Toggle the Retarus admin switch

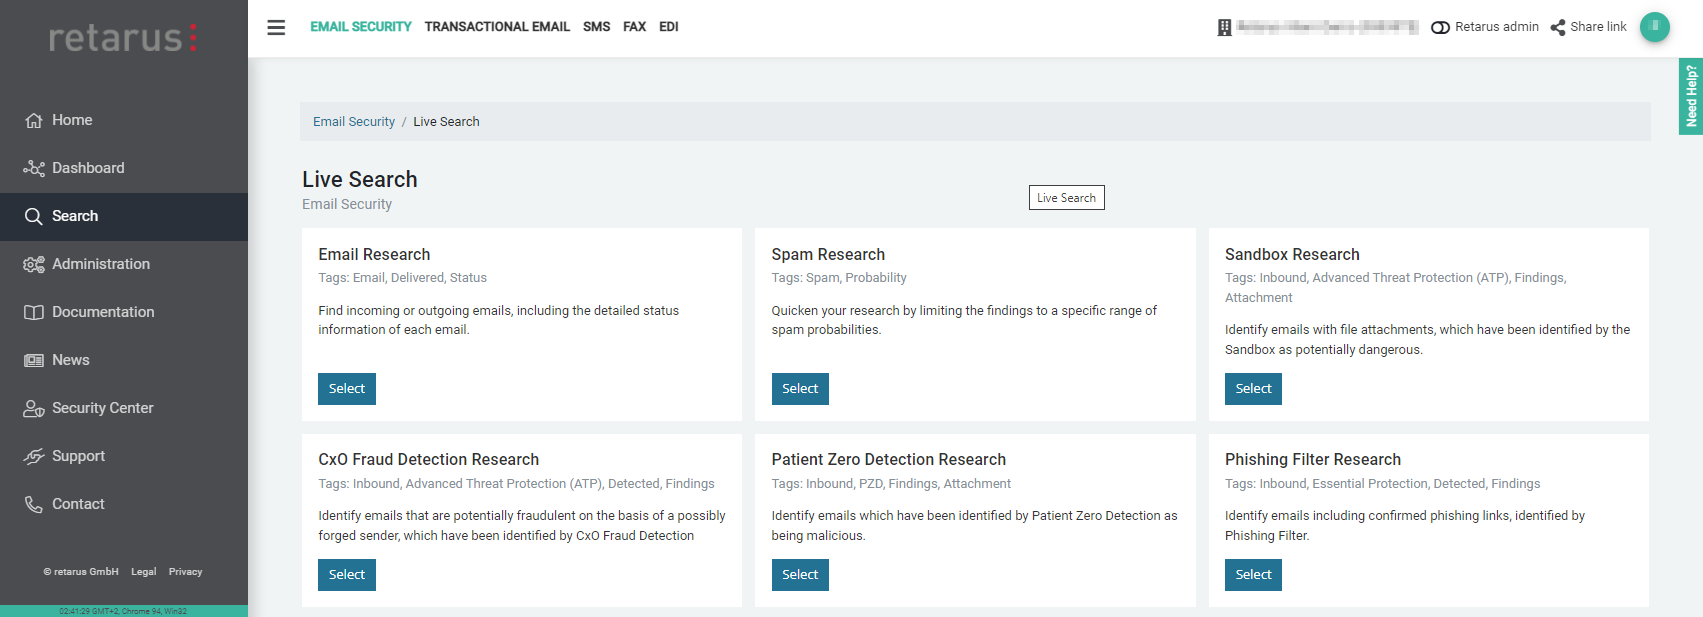coord(1440,27)
